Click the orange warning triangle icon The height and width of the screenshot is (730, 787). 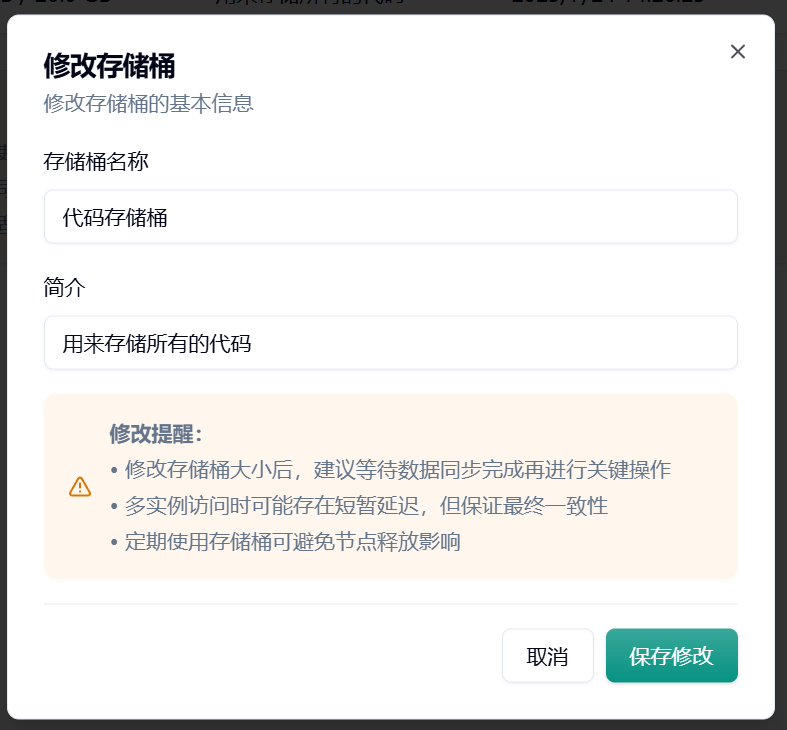[x=80, y=487]
